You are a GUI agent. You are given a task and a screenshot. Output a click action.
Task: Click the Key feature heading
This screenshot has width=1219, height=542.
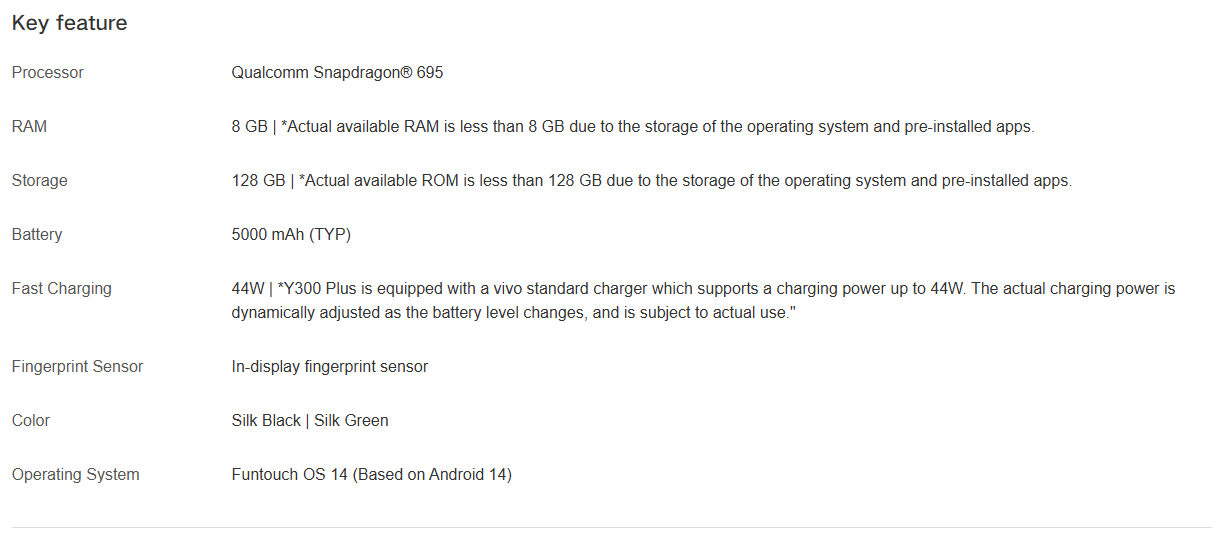click(69, 23)
